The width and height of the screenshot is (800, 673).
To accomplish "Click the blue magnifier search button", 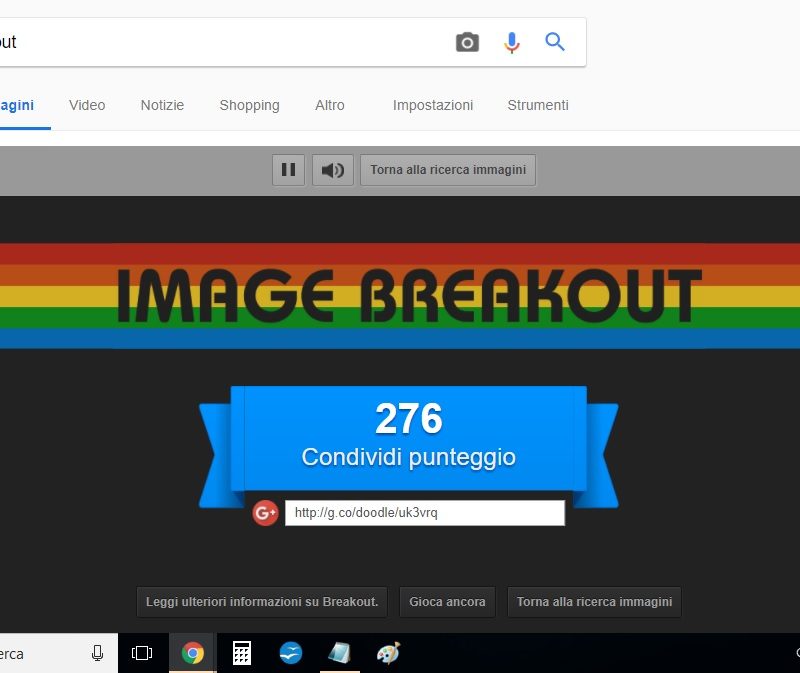I will point(555,42).
